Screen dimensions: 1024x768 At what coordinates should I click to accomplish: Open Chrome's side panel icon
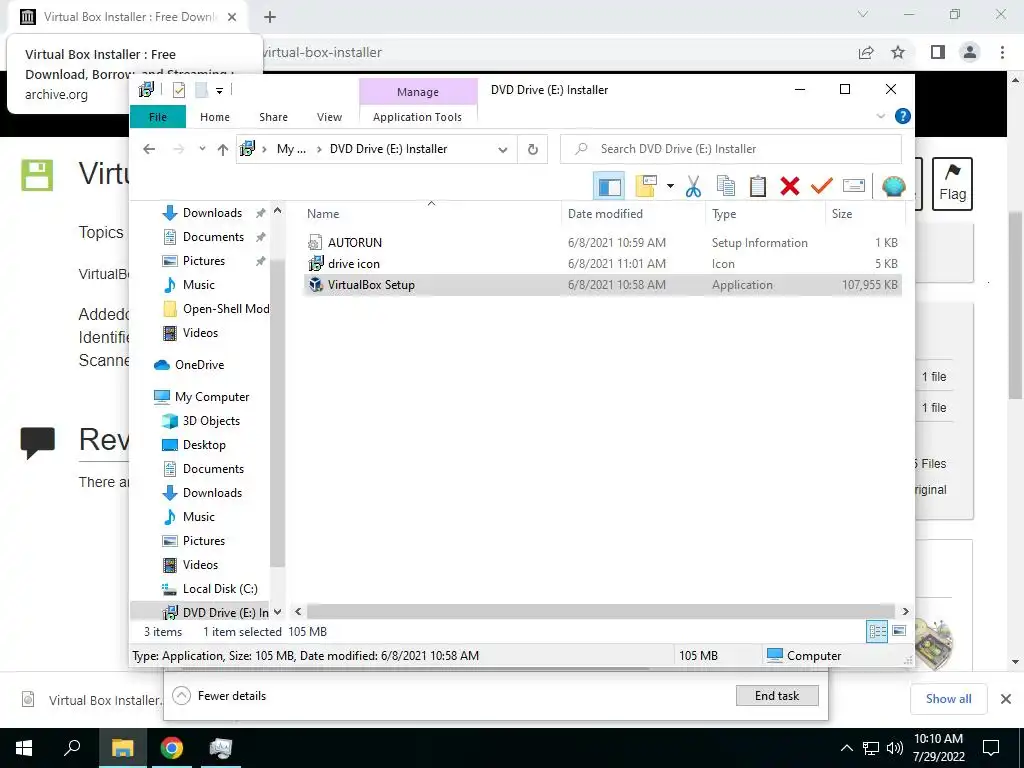click(x=938, y=52)
